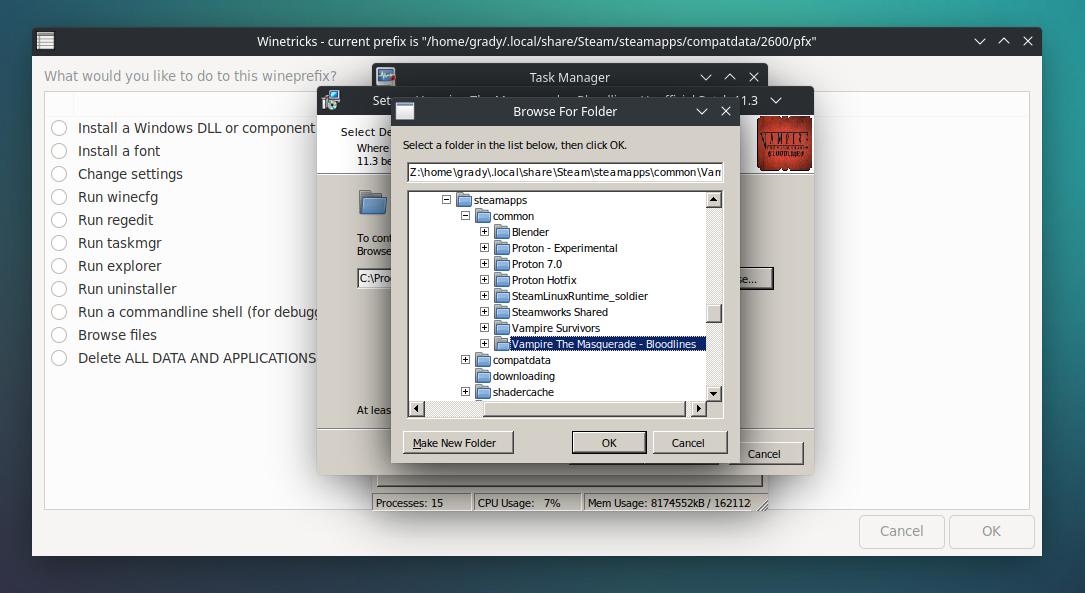The image size is (1085, 593).
Task: Select the Run winecfg option
Action: pyautogui.click(x=60, y=197)
